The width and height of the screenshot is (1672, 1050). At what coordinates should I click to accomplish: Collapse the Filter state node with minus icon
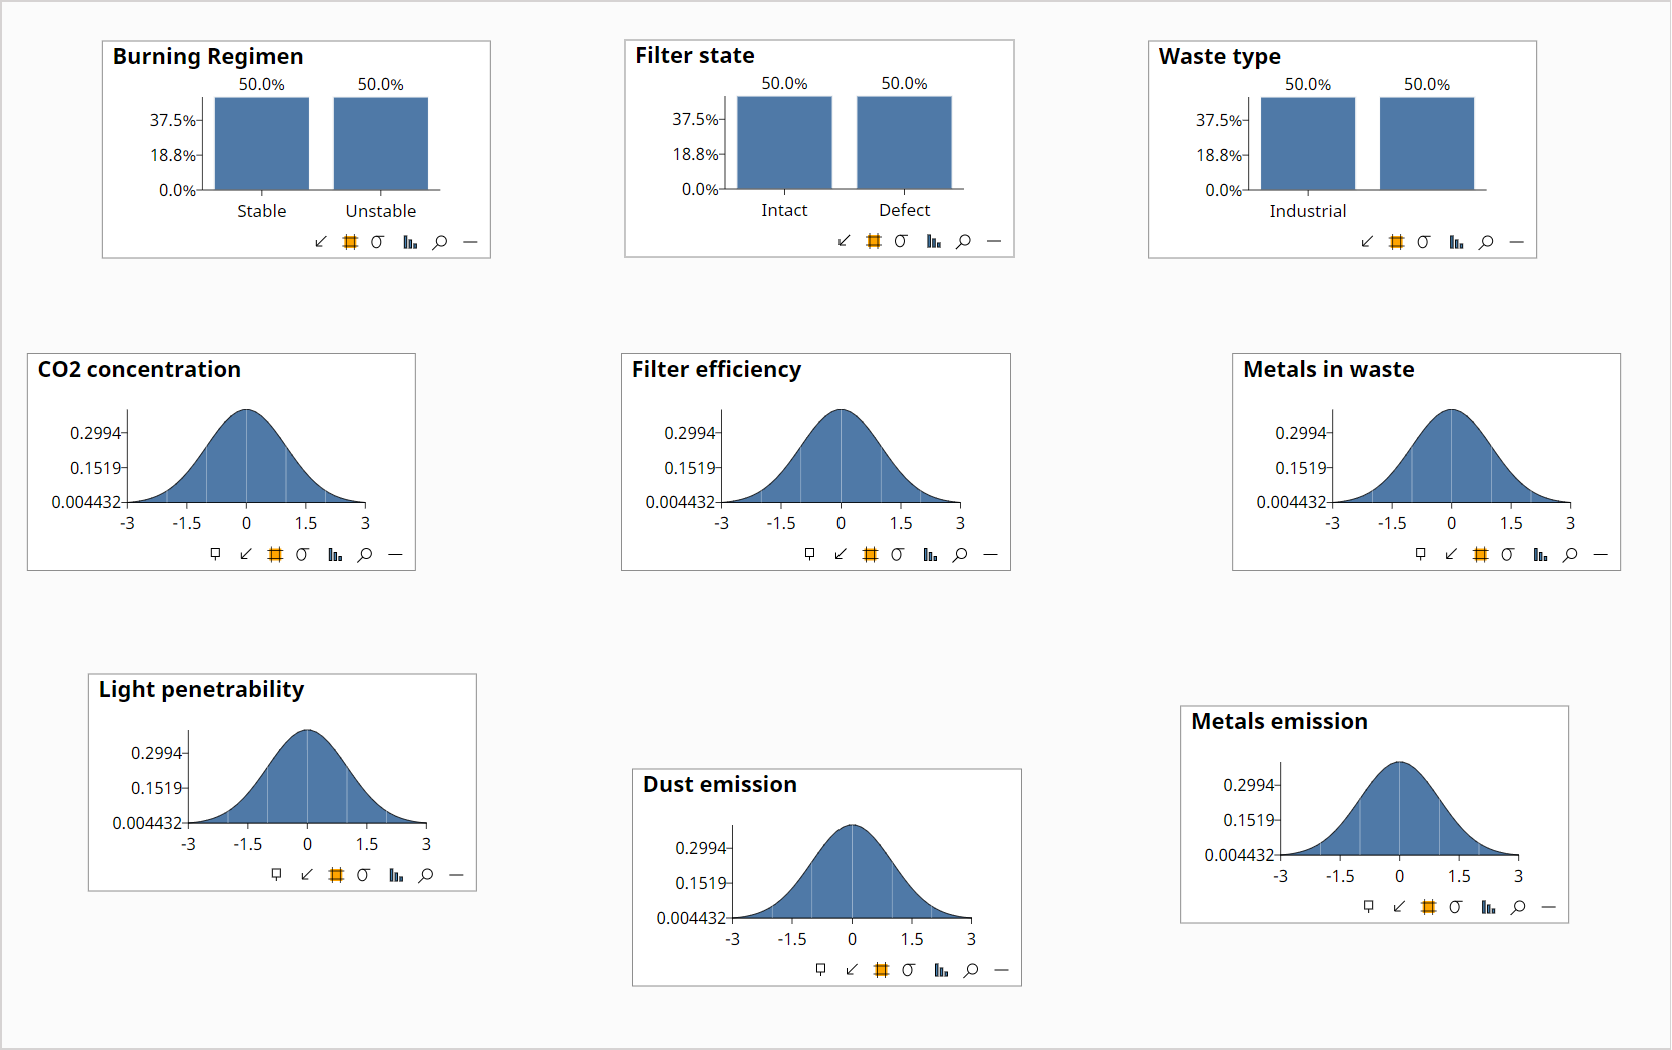pos(994,241)
